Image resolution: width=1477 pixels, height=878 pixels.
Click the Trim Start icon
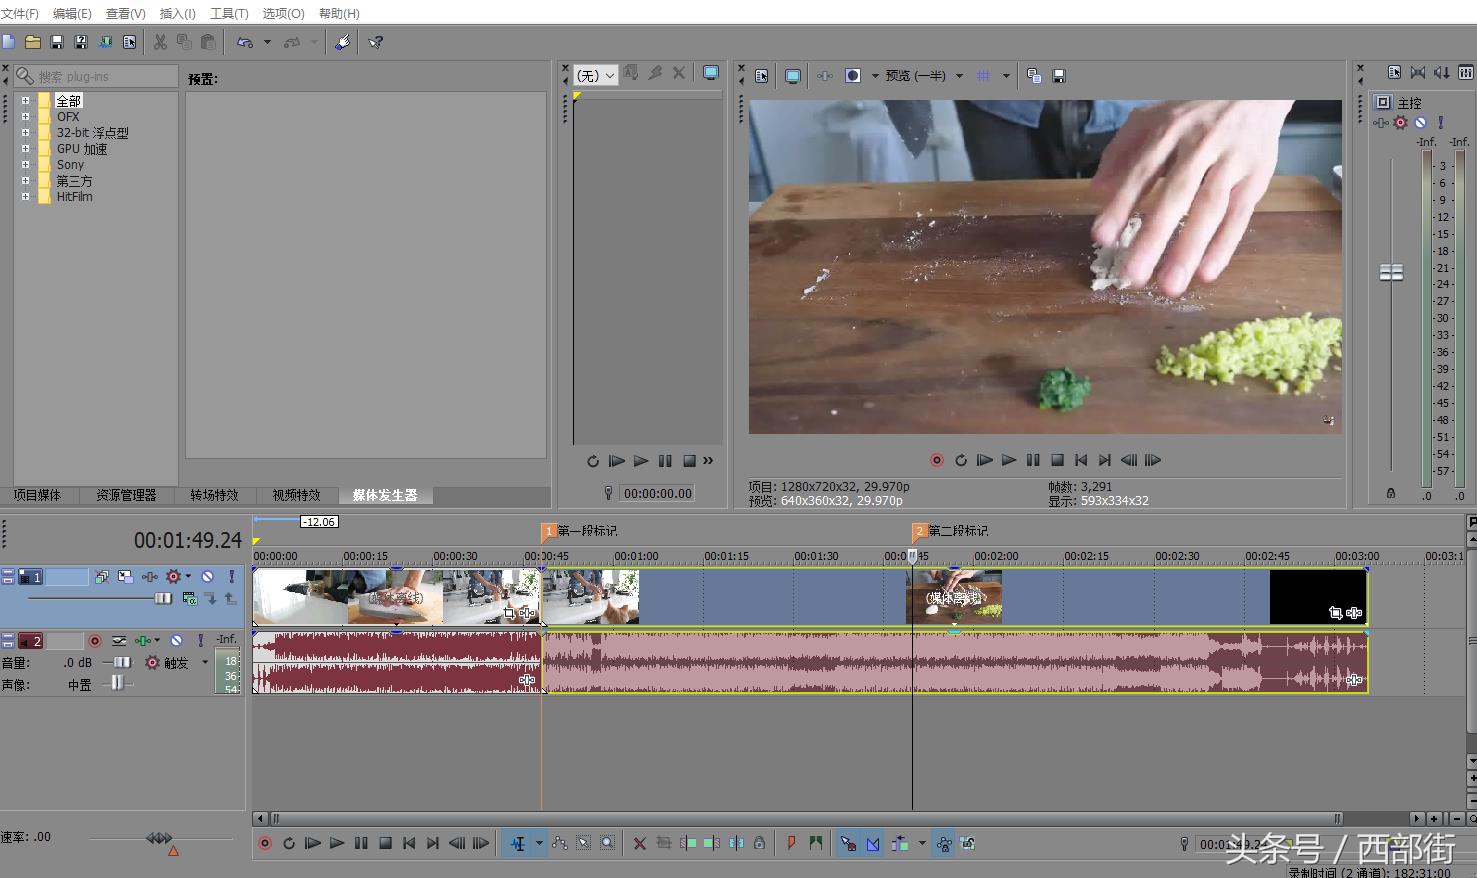point(688,844)
